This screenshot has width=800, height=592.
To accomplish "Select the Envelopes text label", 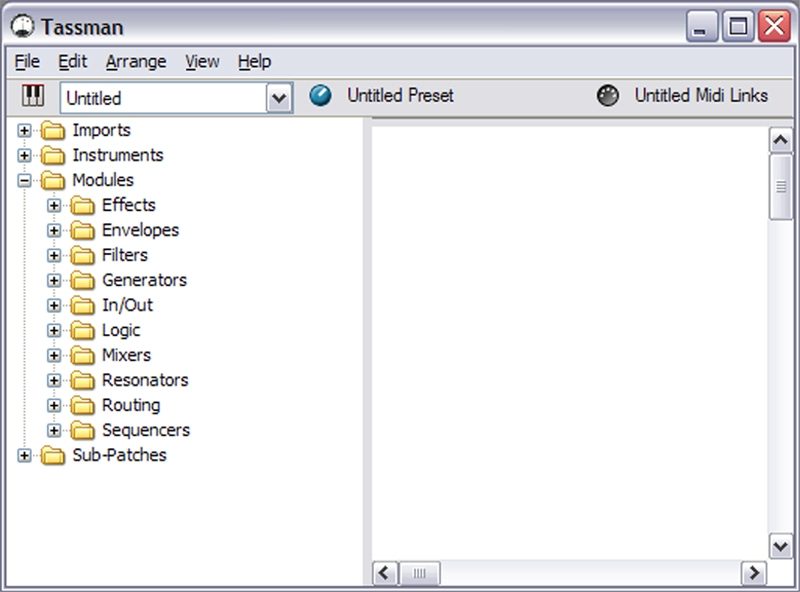I will tap(140, 230).
